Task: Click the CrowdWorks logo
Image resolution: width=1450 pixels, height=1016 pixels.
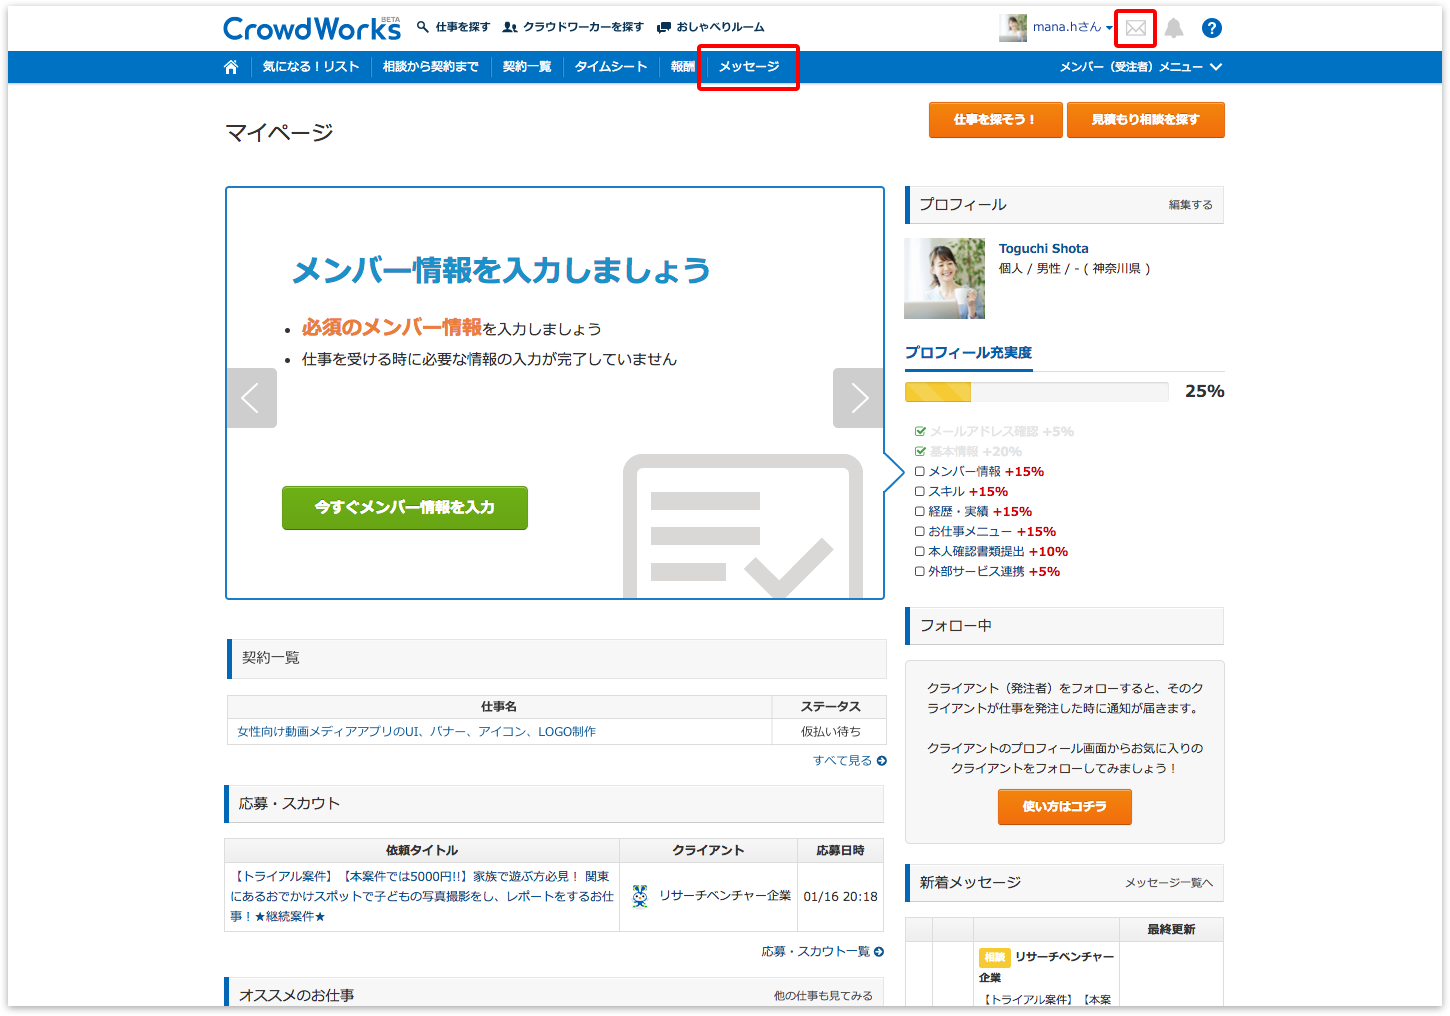Action: (x=311, y=29)
